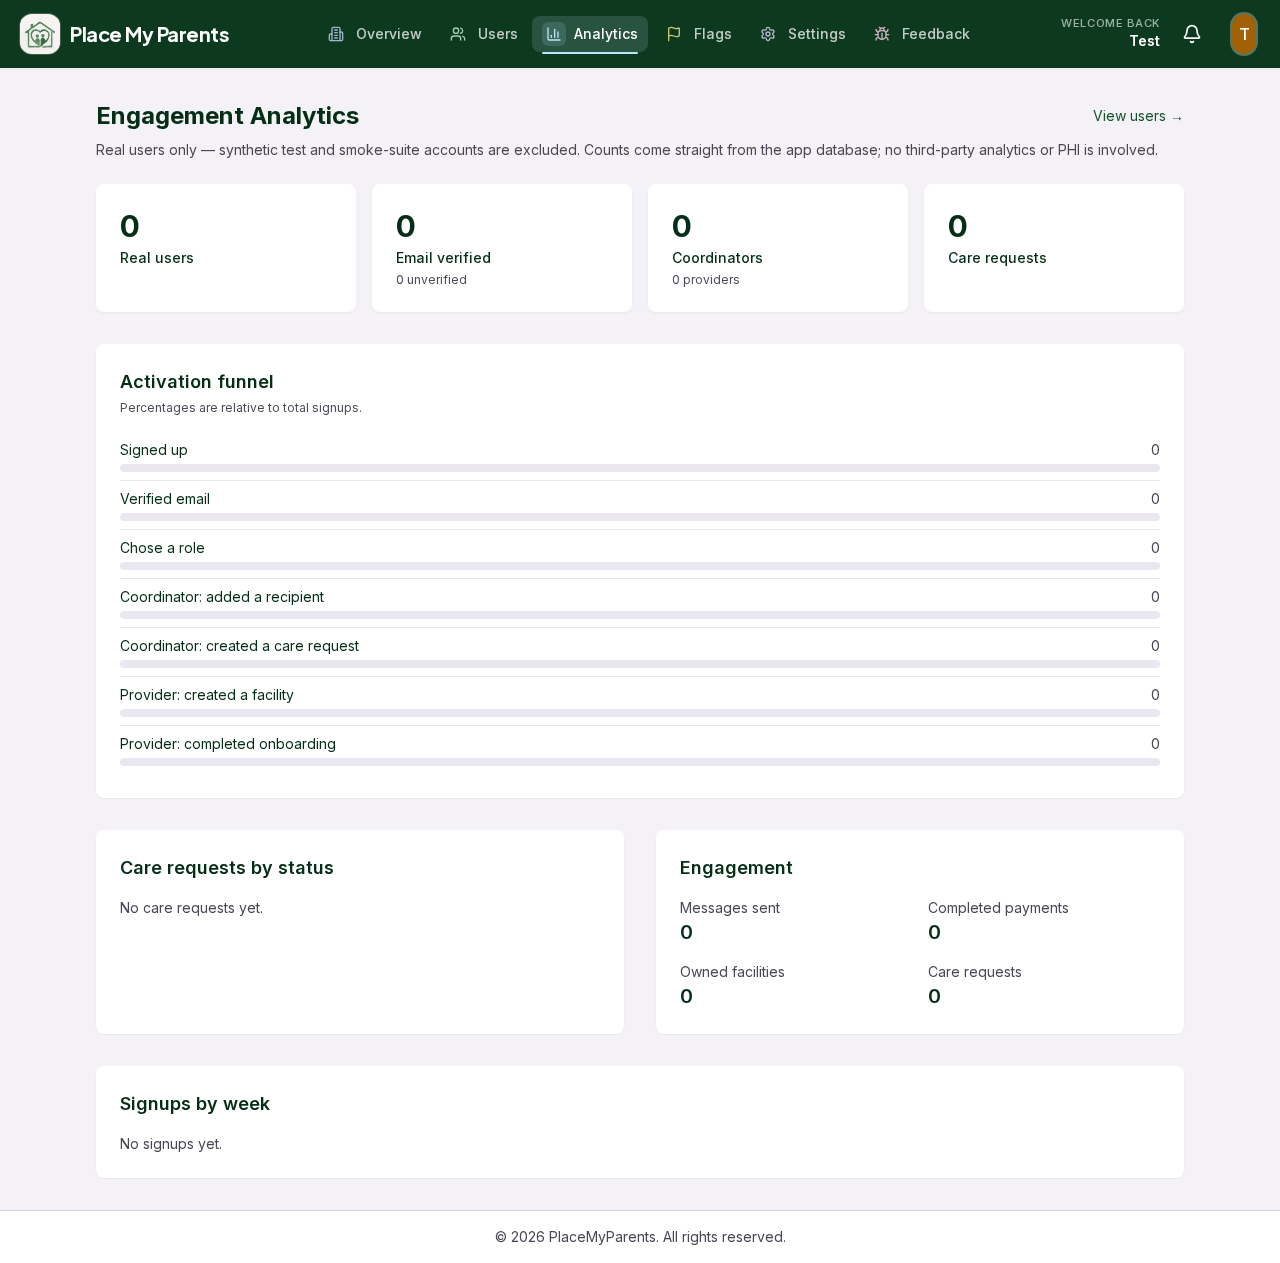Click the Email verified stat label
Screen dimensions: 1280x1263
(443, 258)
